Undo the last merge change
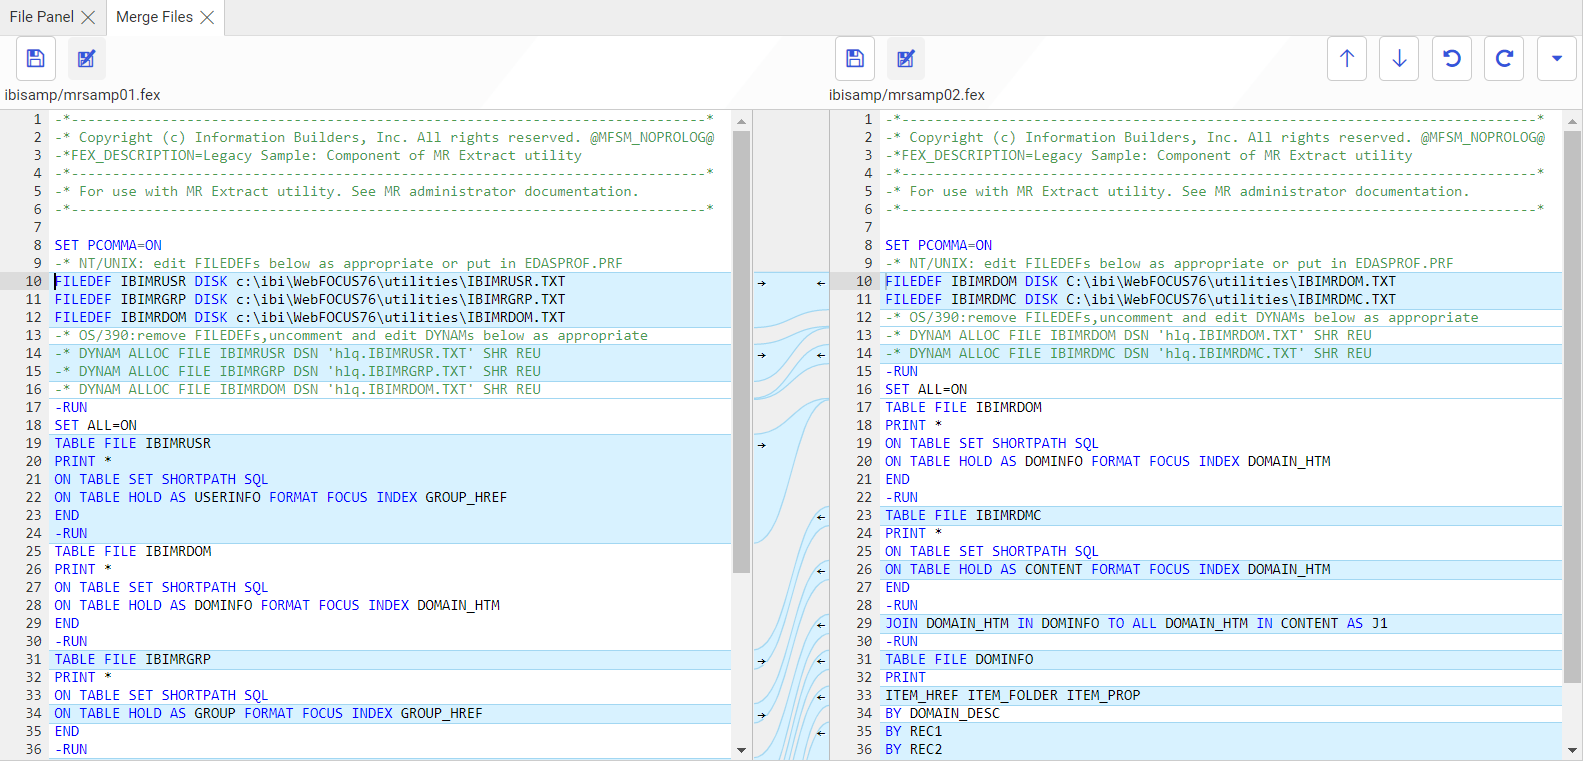The image size is (1583, 762). [1452, 59]
